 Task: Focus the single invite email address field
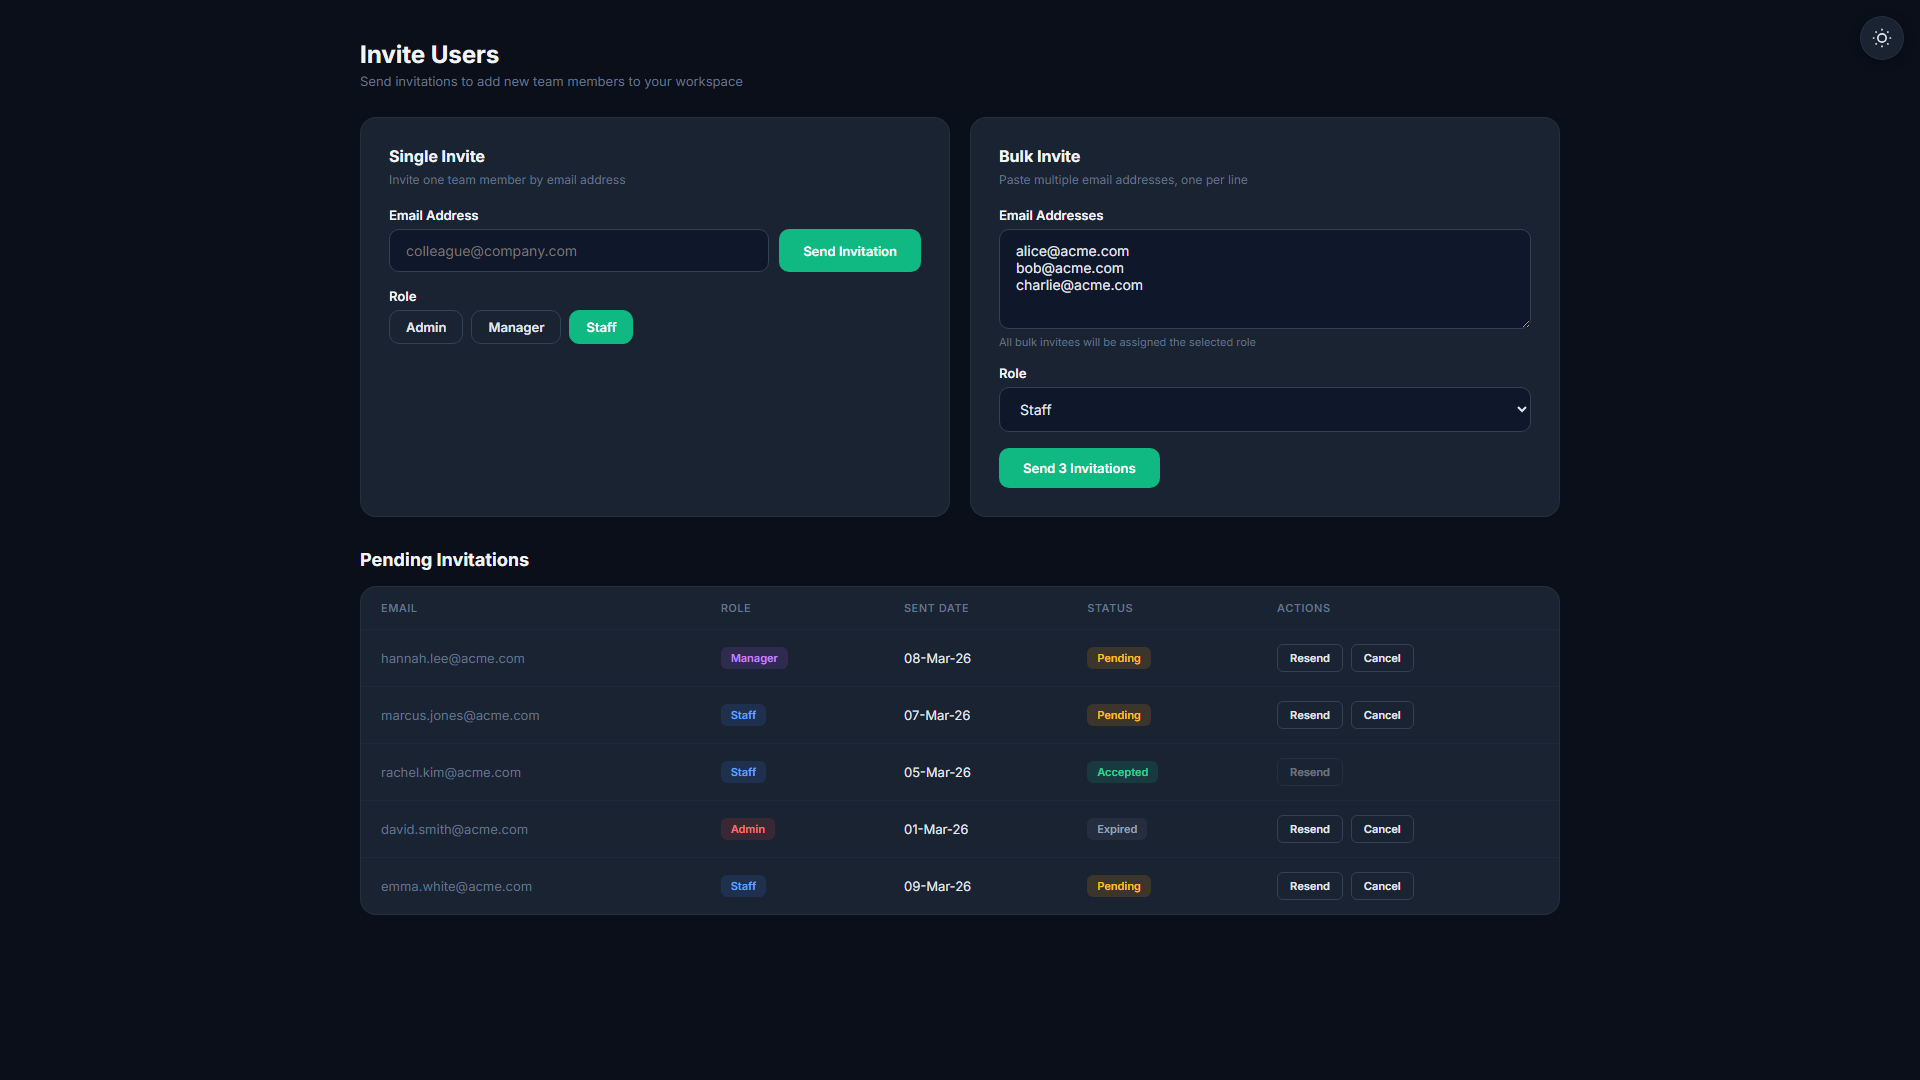click(x=578, y=251)
